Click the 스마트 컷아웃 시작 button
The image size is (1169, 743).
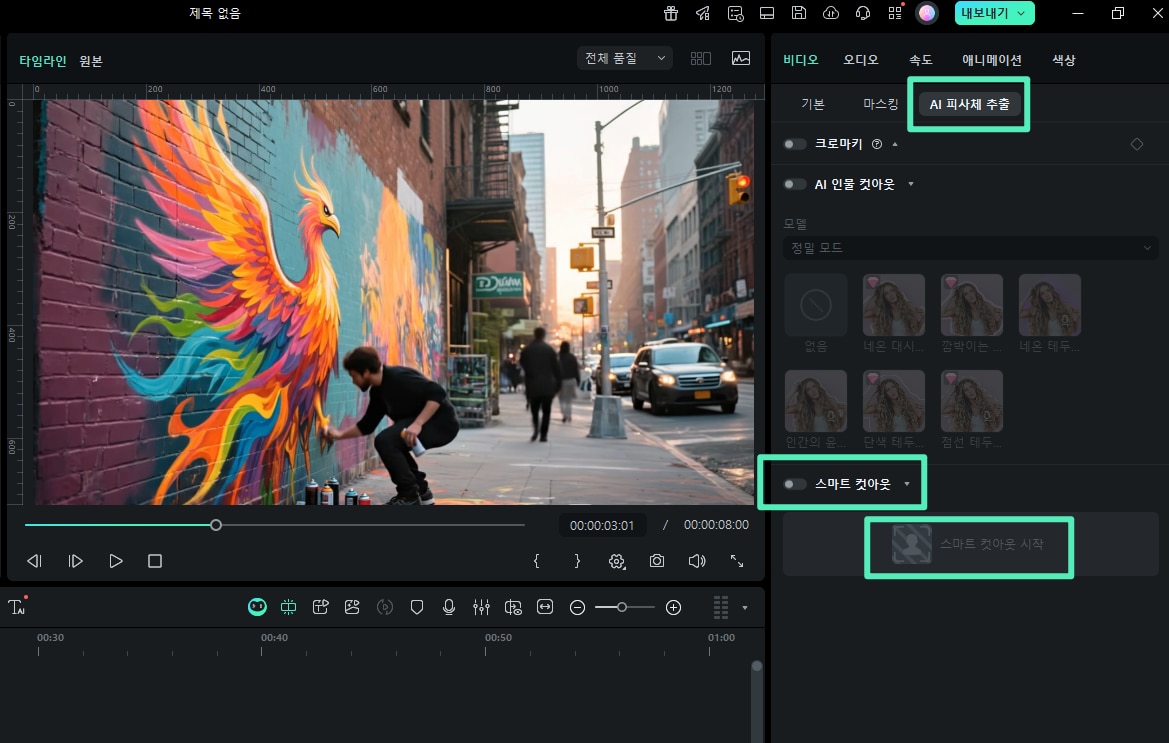click(x=968, y=545)
